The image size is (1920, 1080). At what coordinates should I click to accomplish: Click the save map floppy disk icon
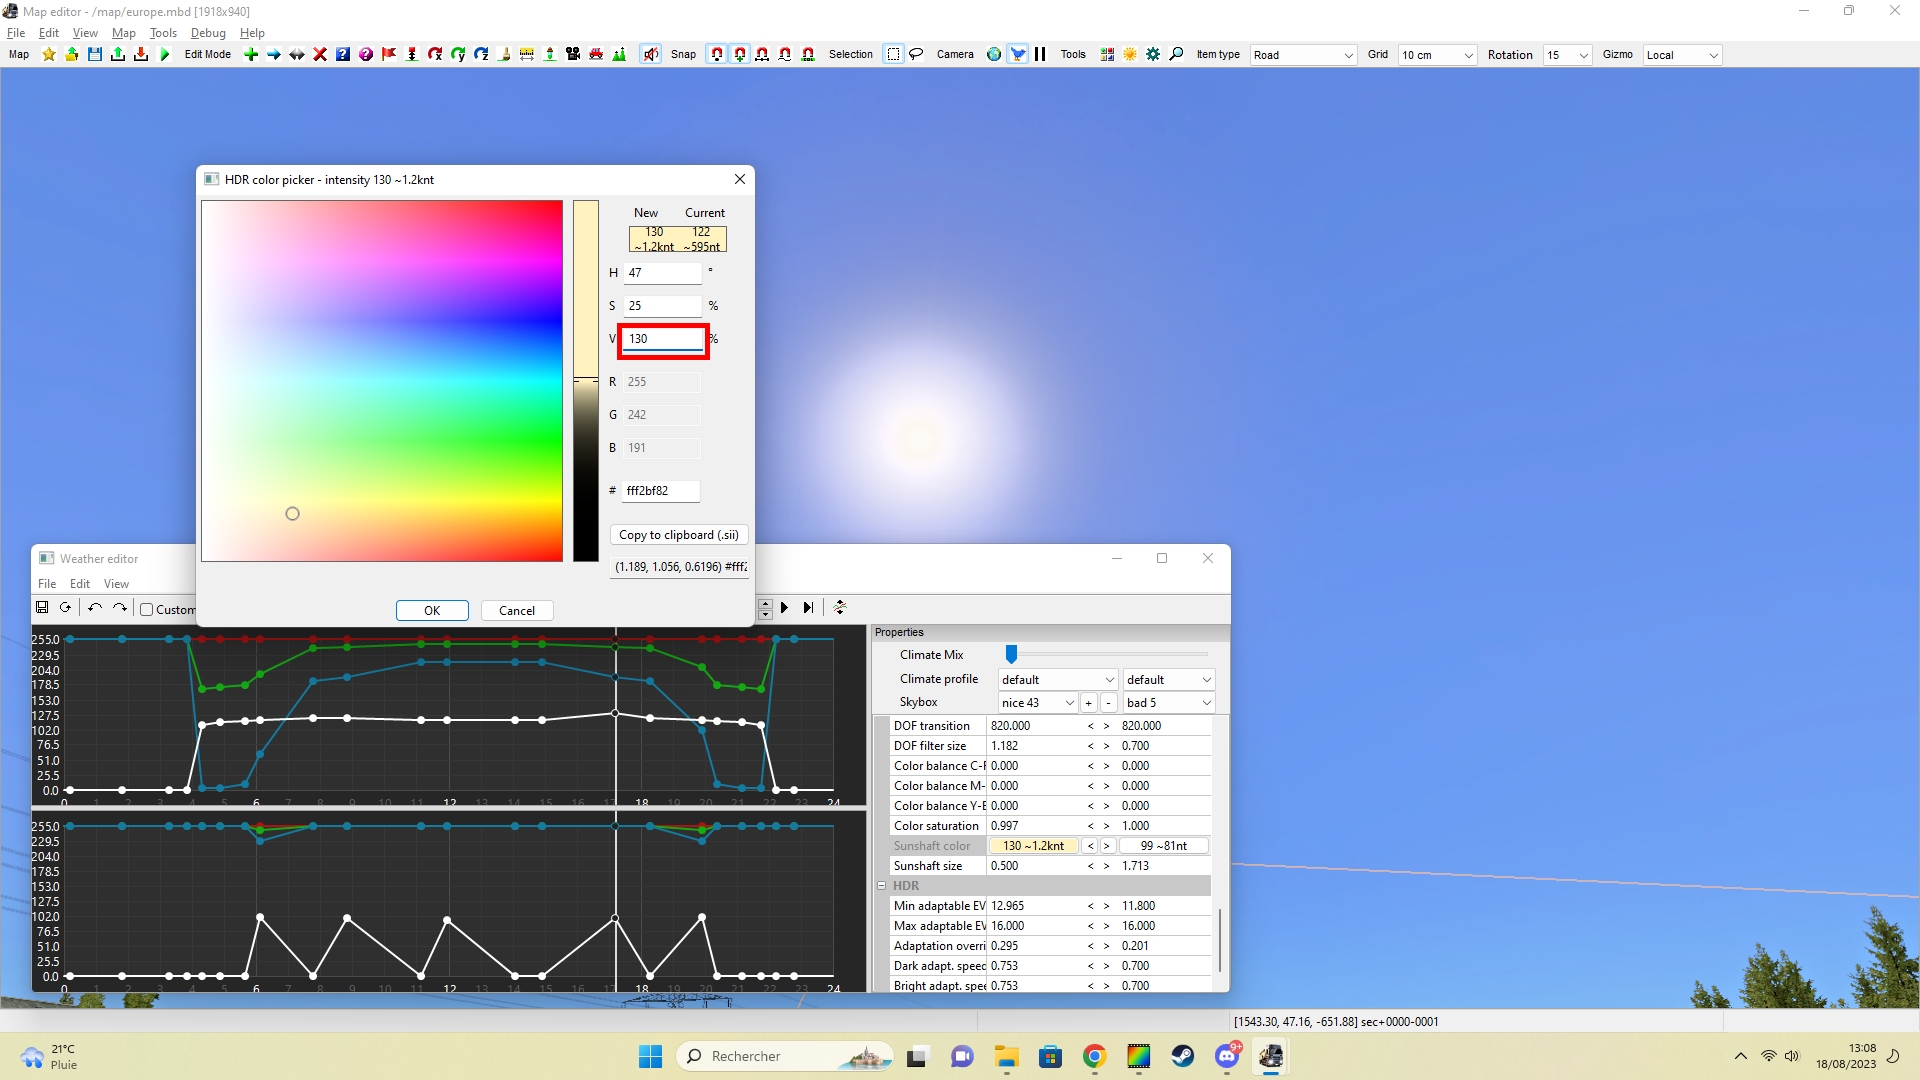(95, 55)
